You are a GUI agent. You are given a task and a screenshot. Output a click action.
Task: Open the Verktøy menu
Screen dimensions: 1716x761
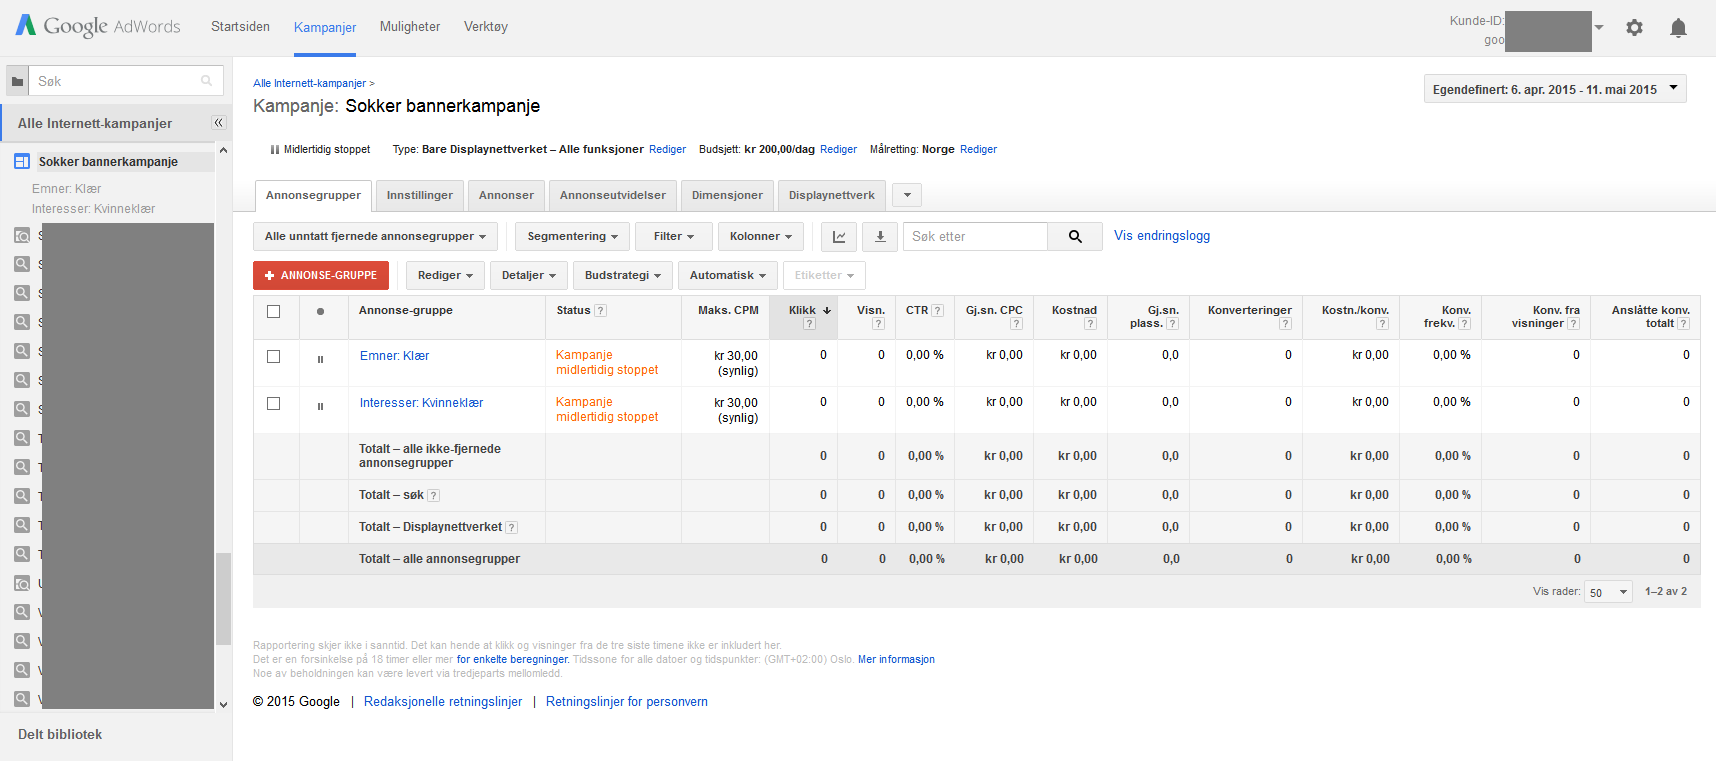[486, 27]
